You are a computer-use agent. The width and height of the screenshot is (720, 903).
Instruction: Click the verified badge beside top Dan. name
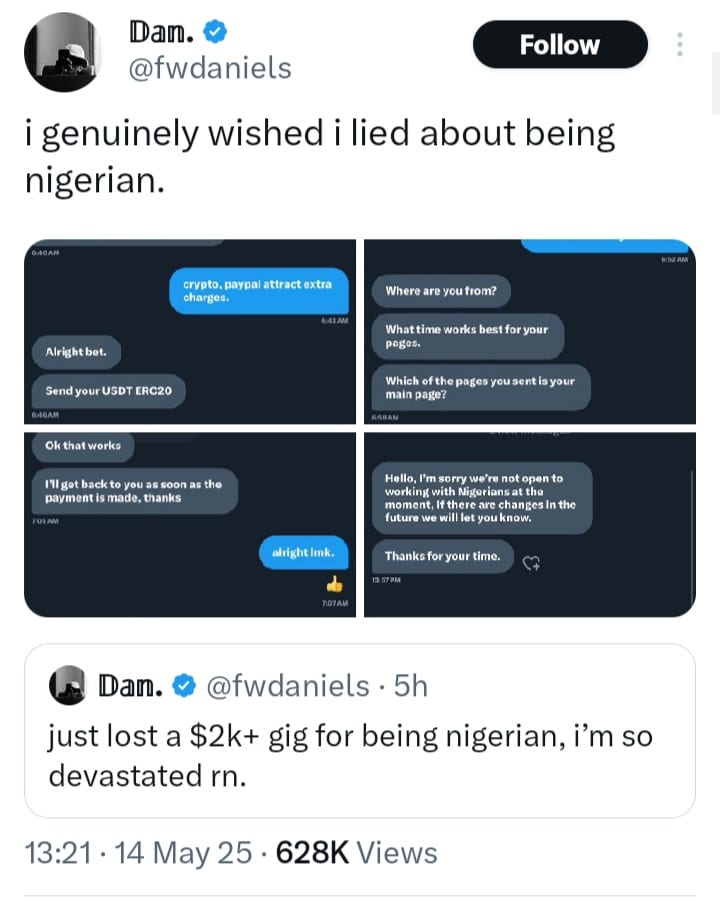point(214,33)
